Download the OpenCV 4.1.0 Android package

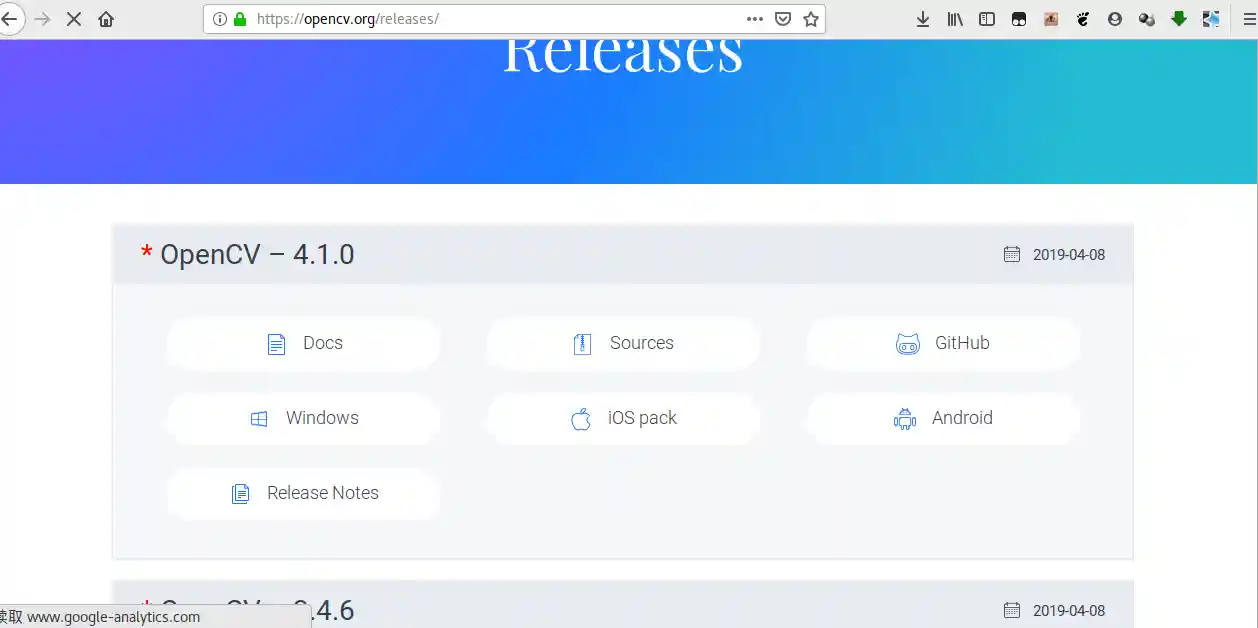pos(943,418)
